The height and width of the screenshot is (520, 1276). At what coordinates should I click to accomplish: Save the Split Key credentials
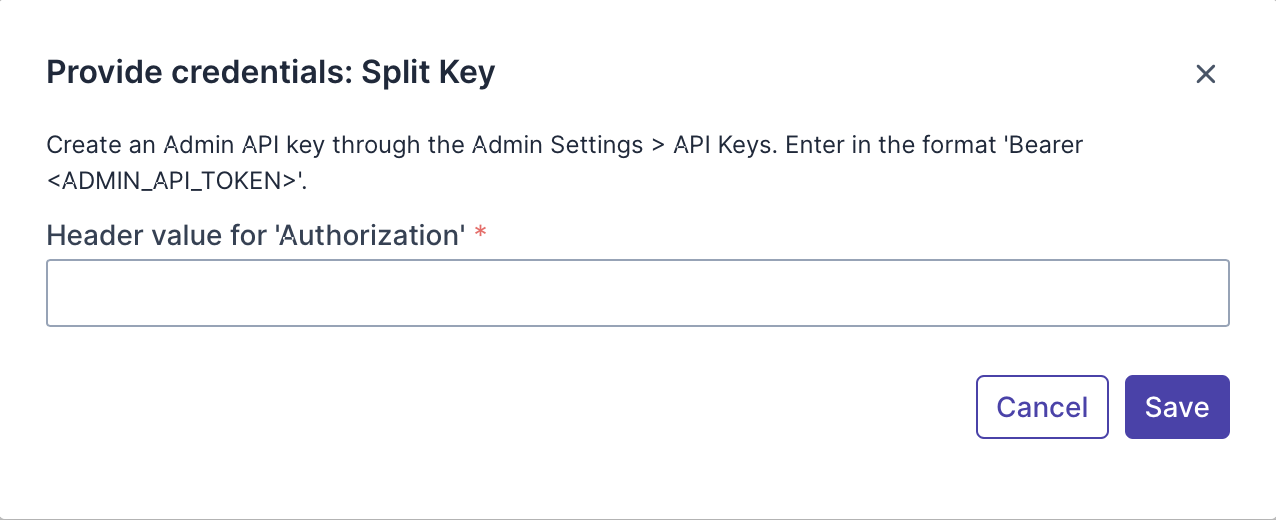tap(1176, 407)
